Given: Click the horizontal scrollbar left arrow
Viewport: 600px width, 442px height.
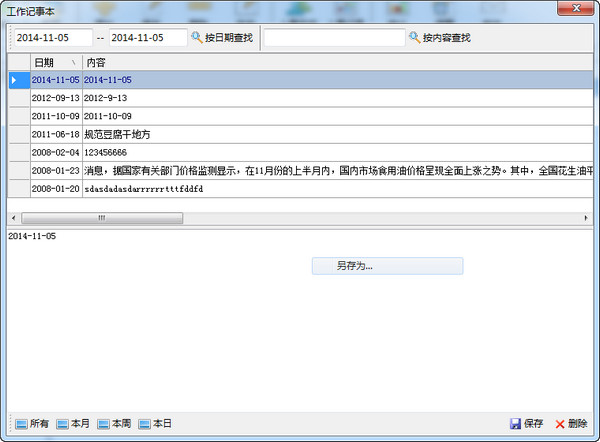Looking at the screenshot, I should [12, 218].
